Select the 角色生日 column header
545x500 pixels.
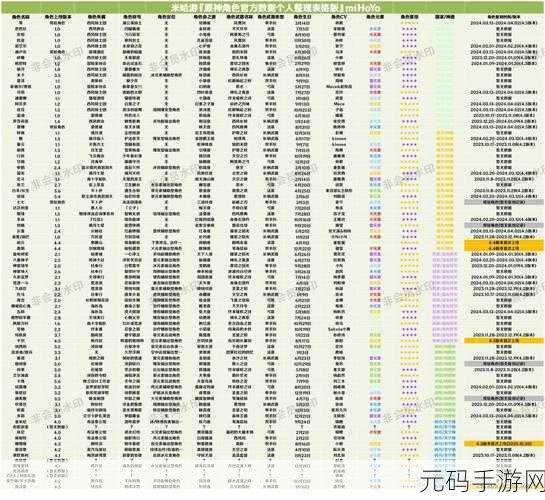pos(302,17)
